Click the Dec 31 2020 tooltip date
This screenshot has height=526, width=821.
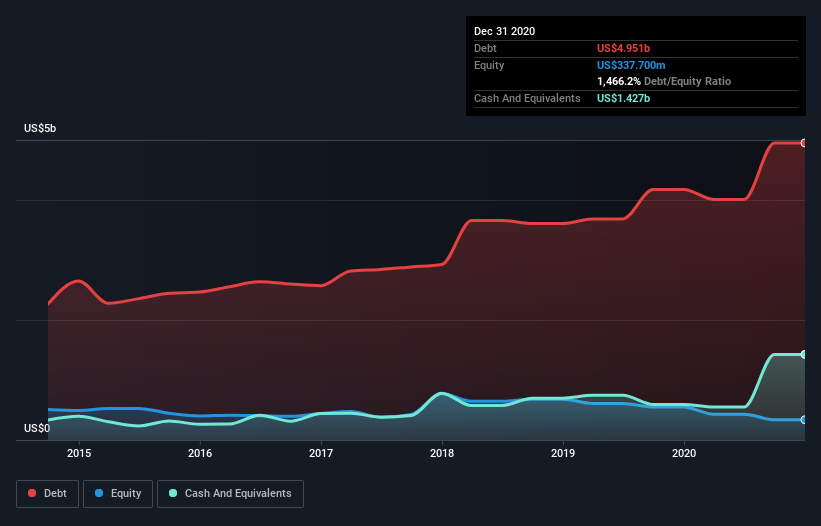(504, 31)
